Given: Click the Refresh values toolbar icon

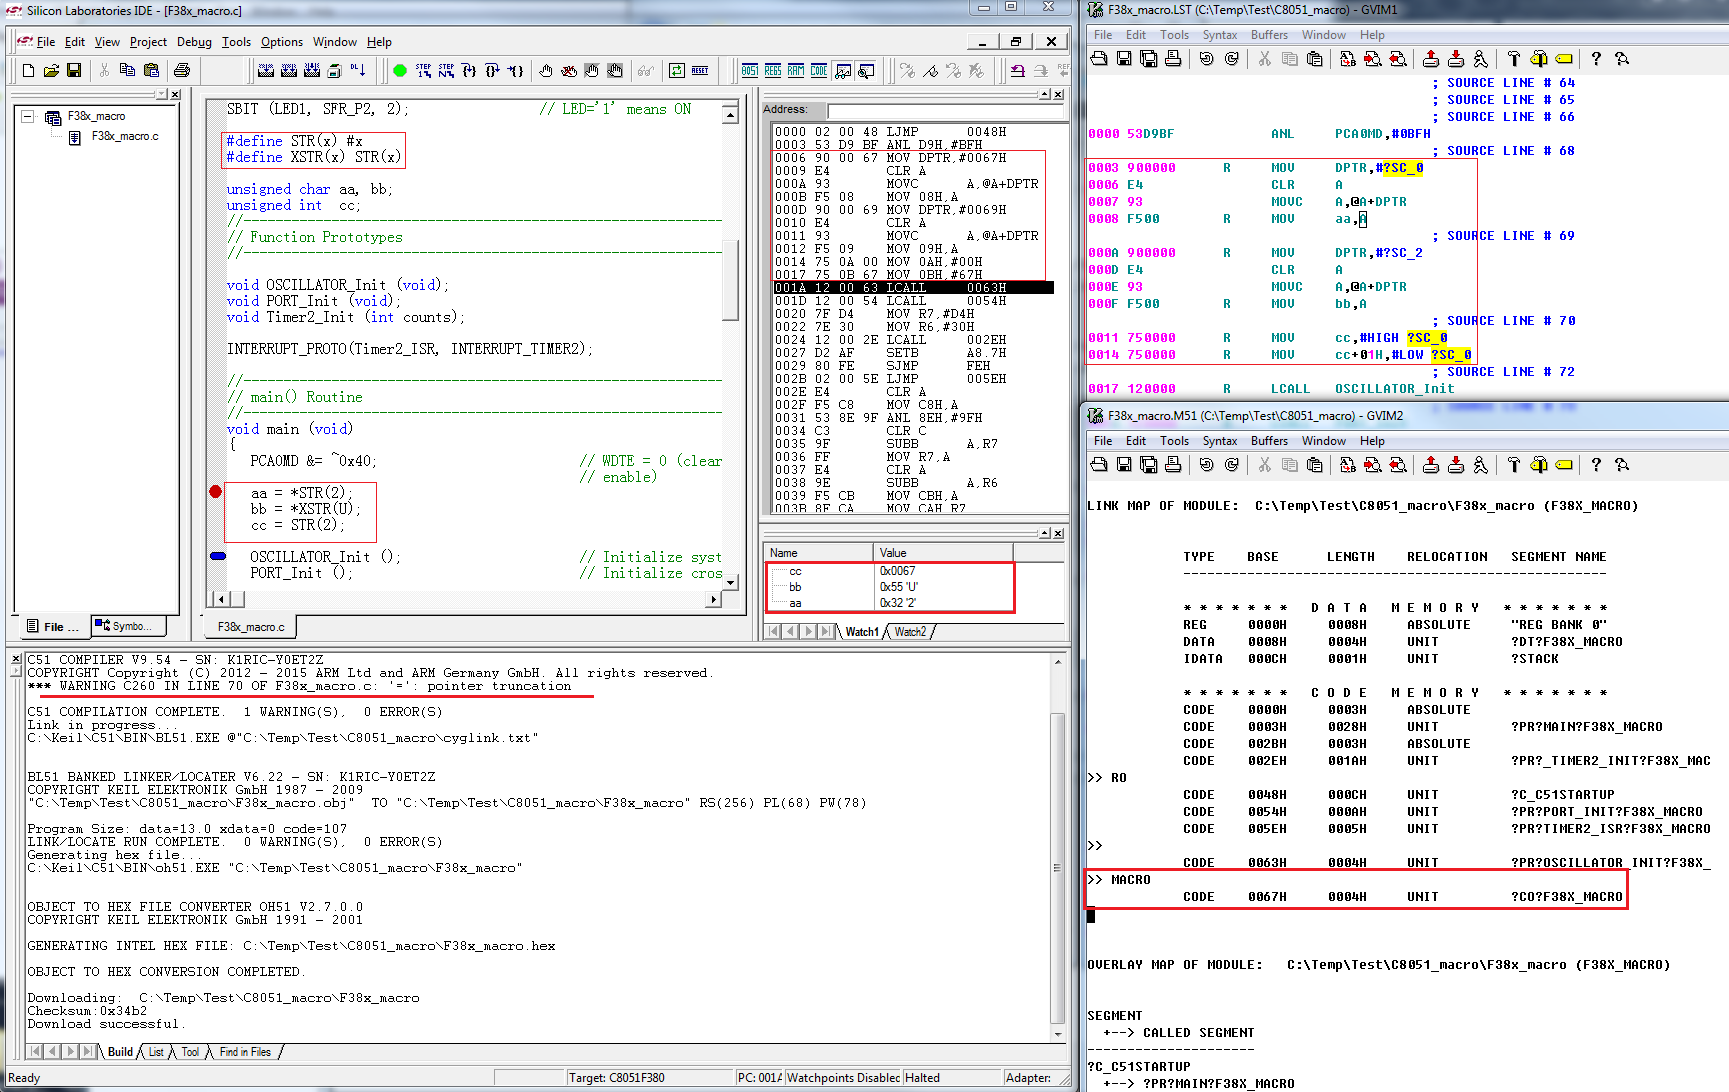Looking at the screenshot, I should tap(677, 71).
